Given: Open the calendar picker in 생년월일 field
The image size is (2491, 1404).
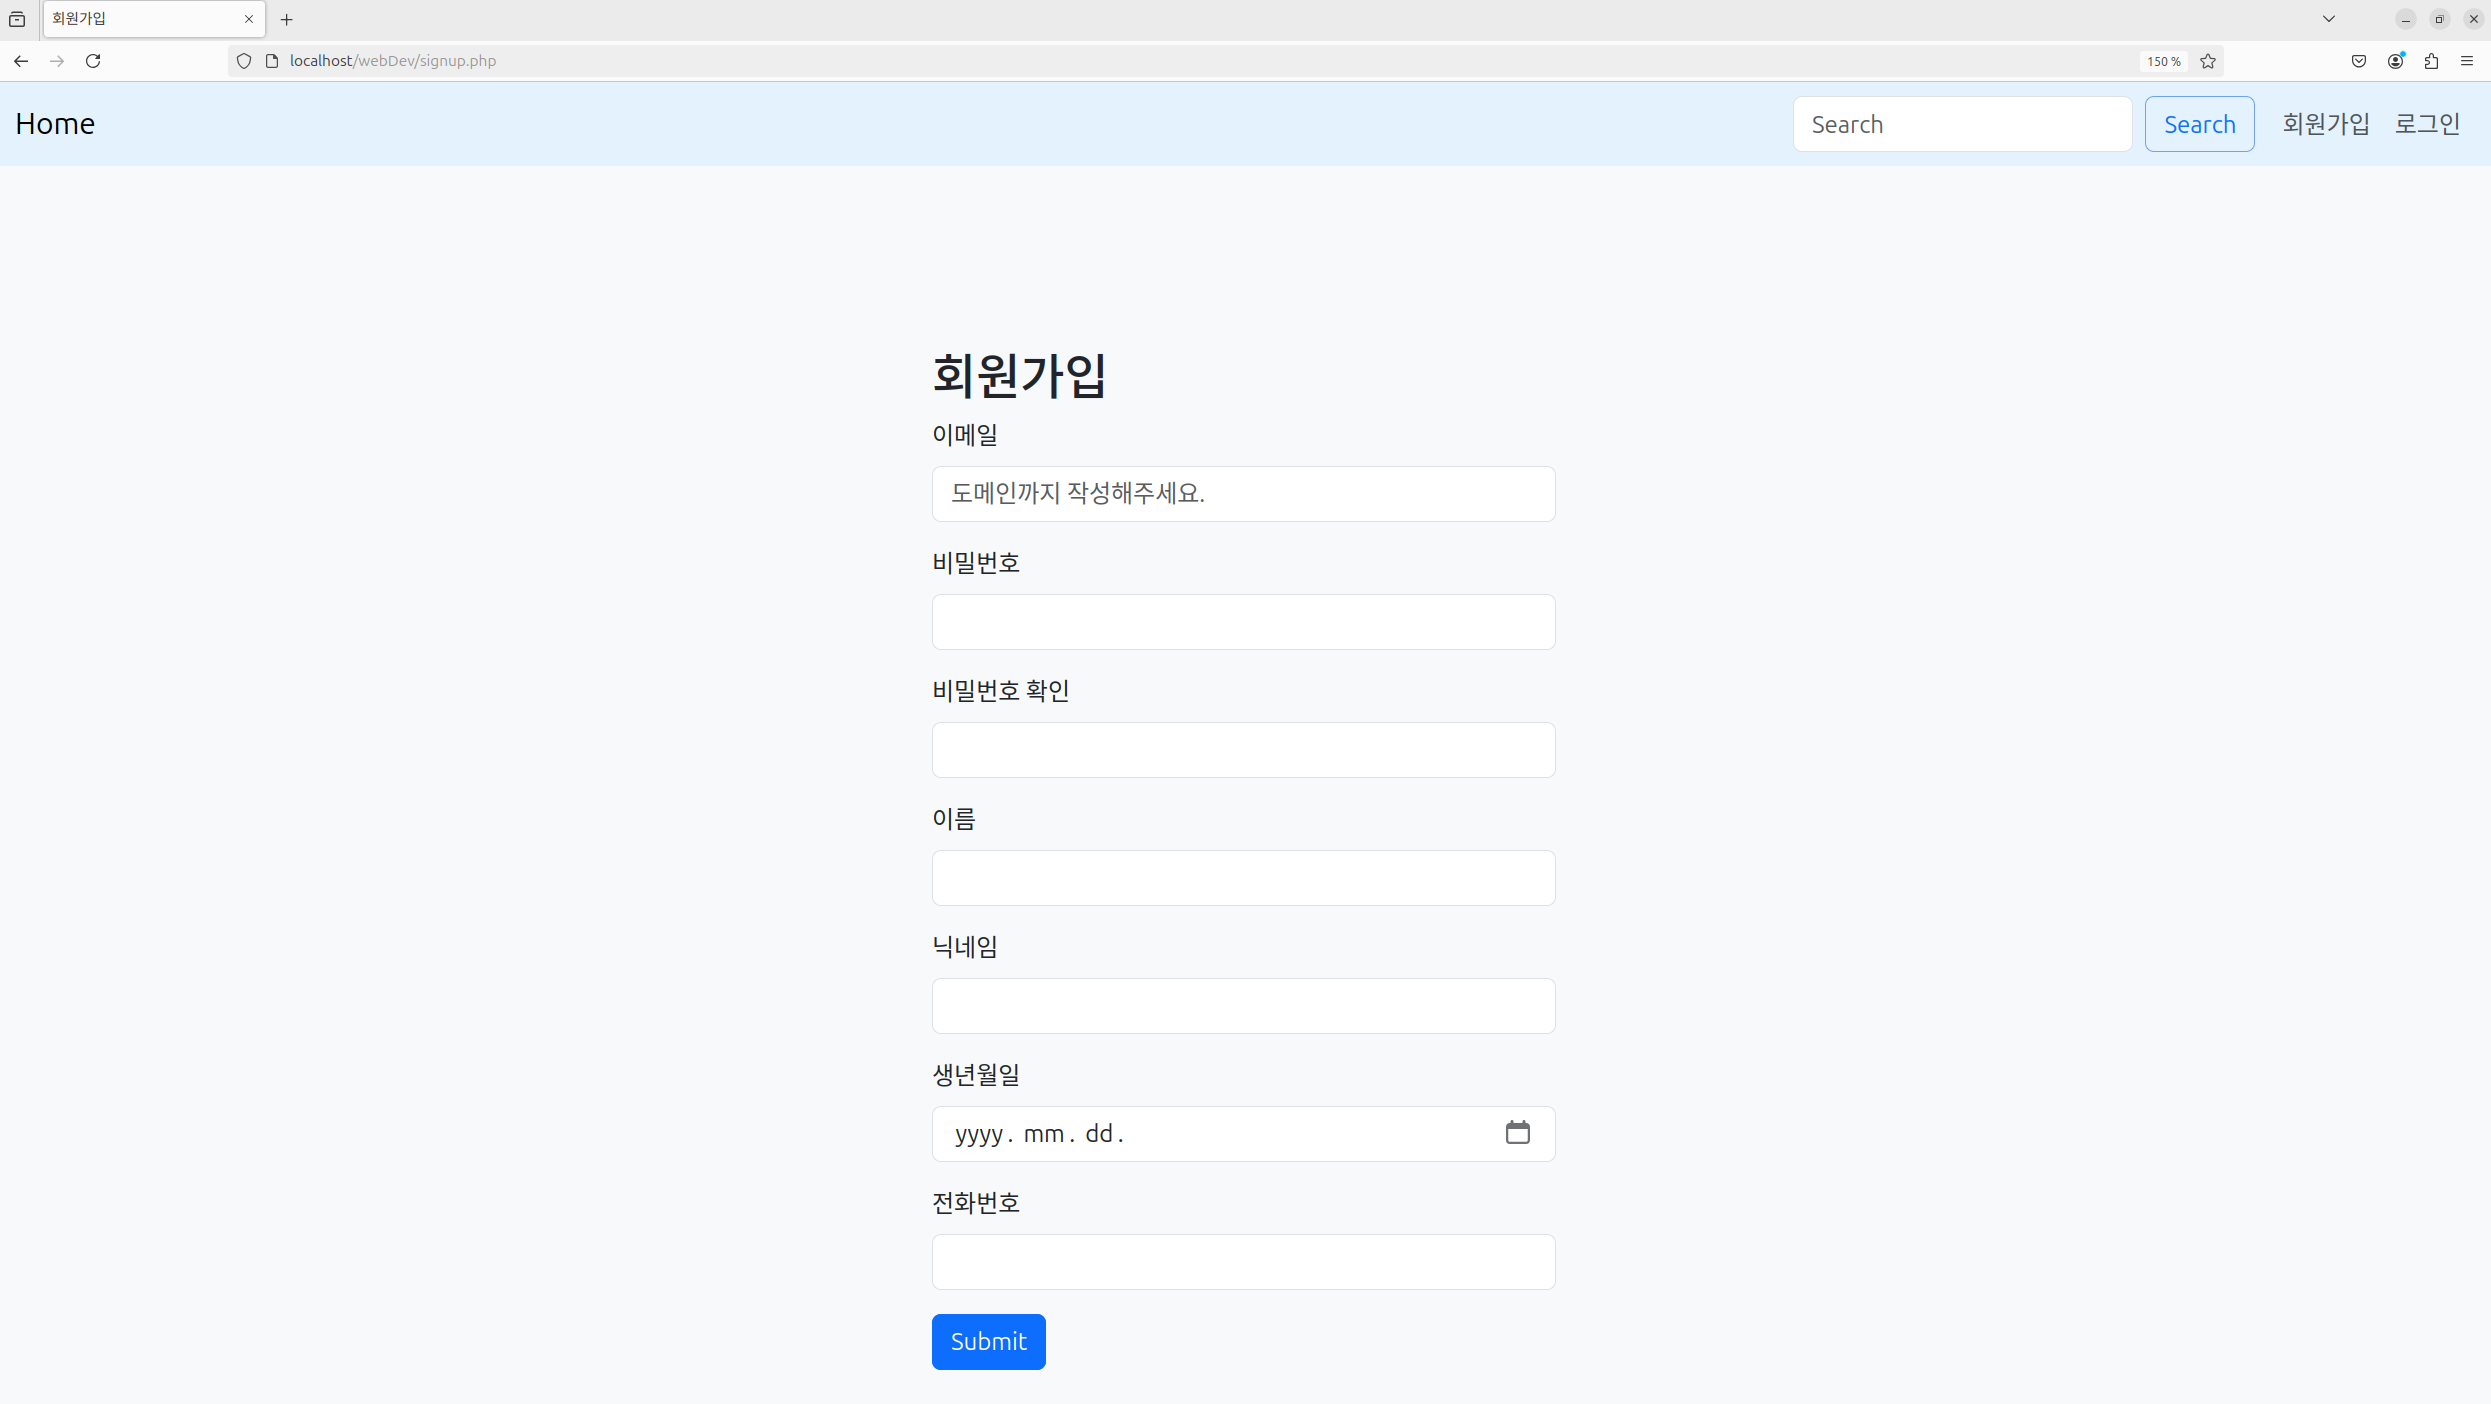Looking at the screenshot, I should click(1517, 1132).
